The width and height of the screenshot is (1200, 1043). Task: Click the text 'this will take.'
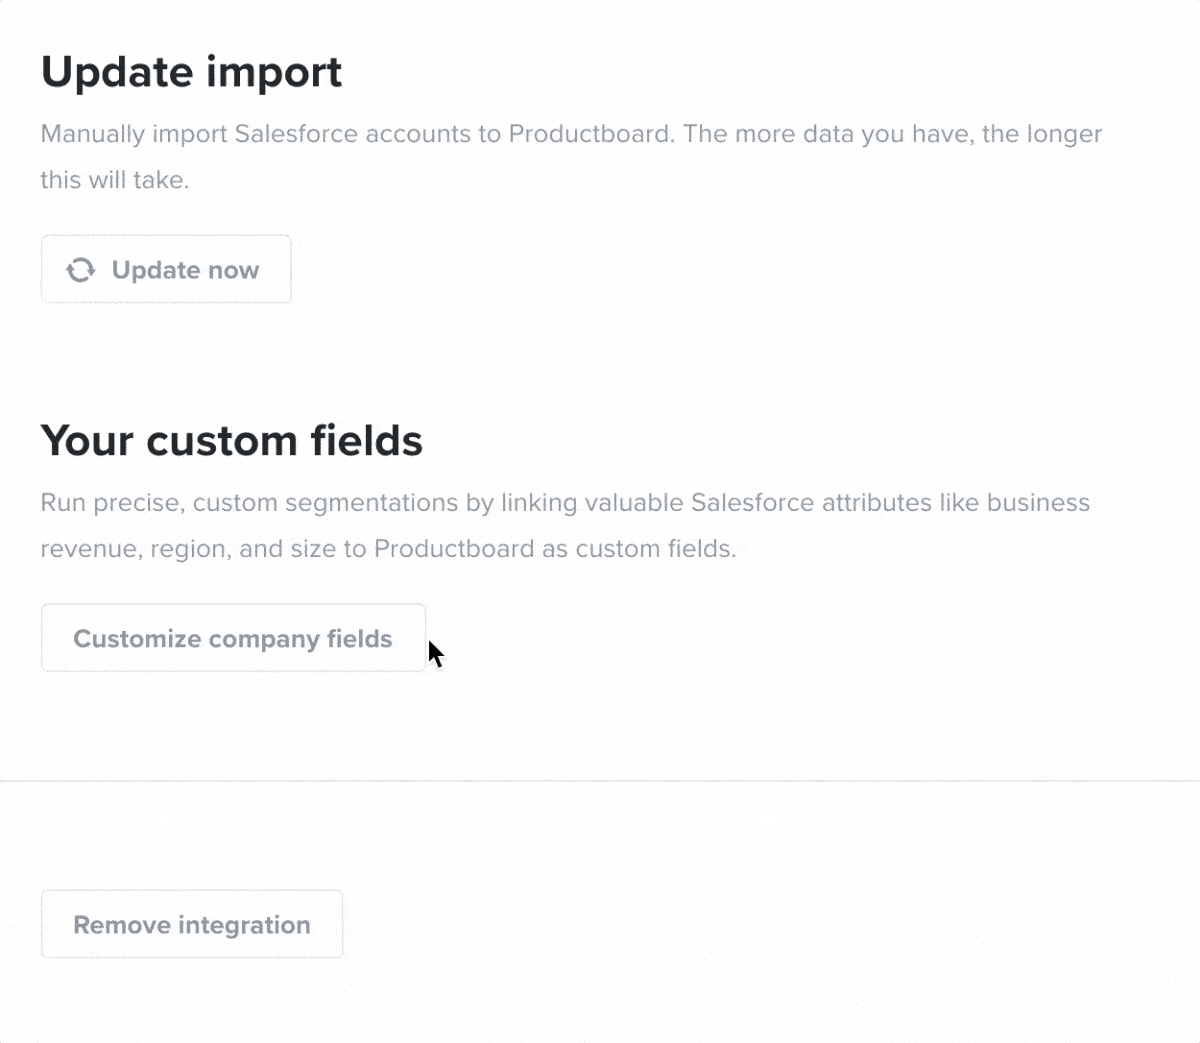click(115, 180)
